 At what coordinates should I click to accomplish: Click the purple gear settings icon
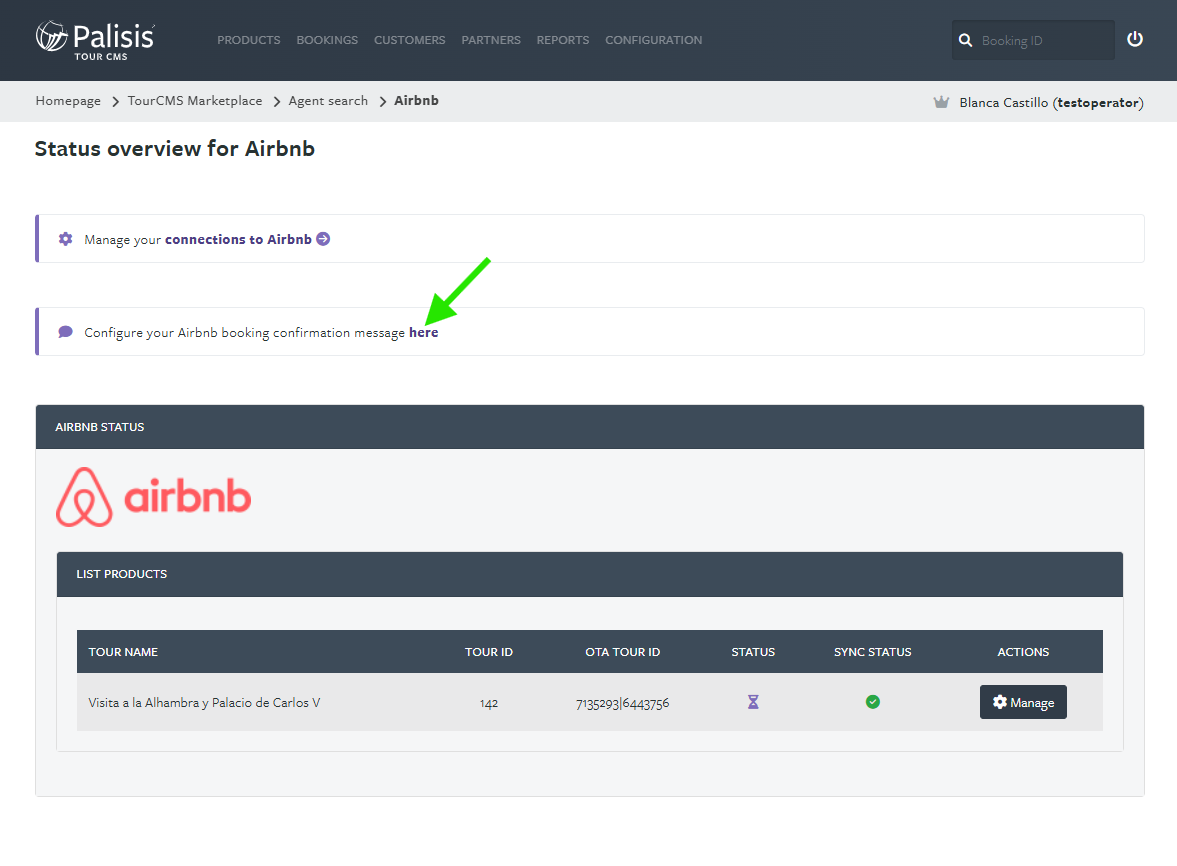(x=65, y=239)
